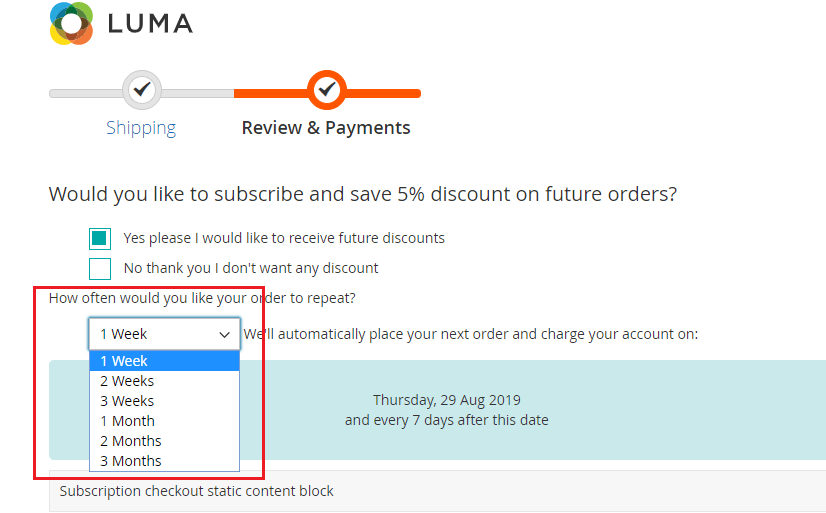826x513 pixels.
Task: Select the highlighted '1 Week' list option
Action: point(164,361)
